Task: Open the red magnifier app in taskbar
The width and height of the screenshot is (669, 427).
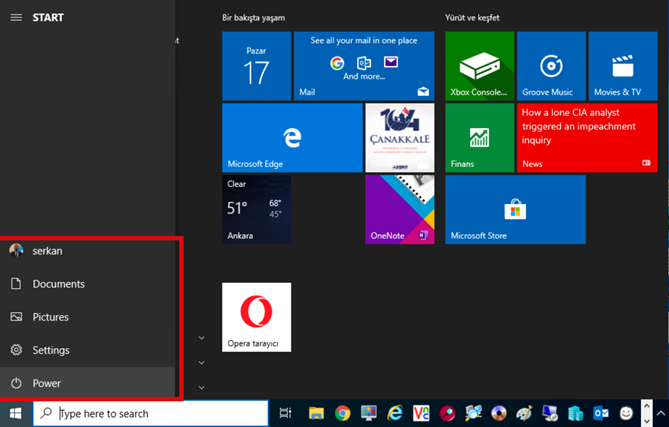Action: tap(447, 413)
